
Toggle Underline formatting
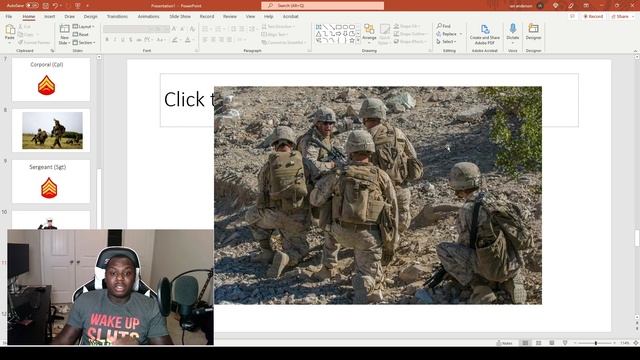(x=123, y=40)
